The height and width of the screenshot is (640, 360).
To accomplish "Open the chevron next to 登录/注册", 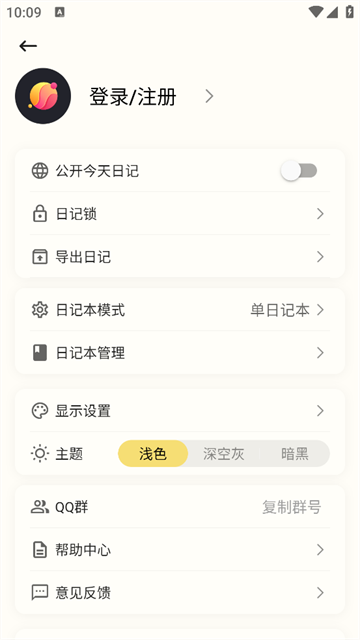I will pos(209,96).
